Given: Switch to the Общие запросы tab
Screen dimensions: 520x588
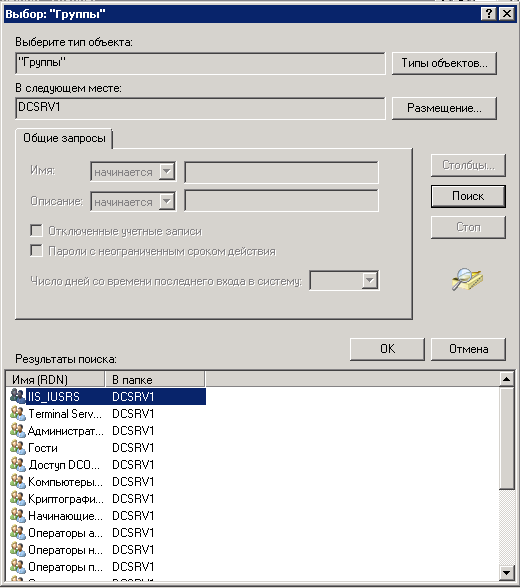Looking at the screenshot, I should [64, 138].
